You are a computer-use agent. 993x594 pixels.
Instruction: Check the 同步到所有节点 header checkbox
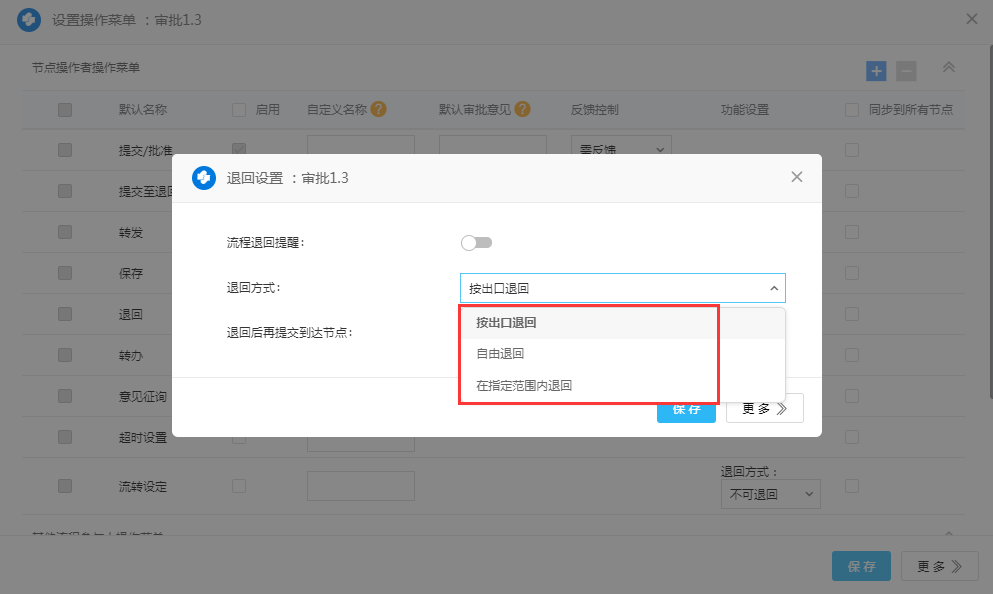coord(852,109)
